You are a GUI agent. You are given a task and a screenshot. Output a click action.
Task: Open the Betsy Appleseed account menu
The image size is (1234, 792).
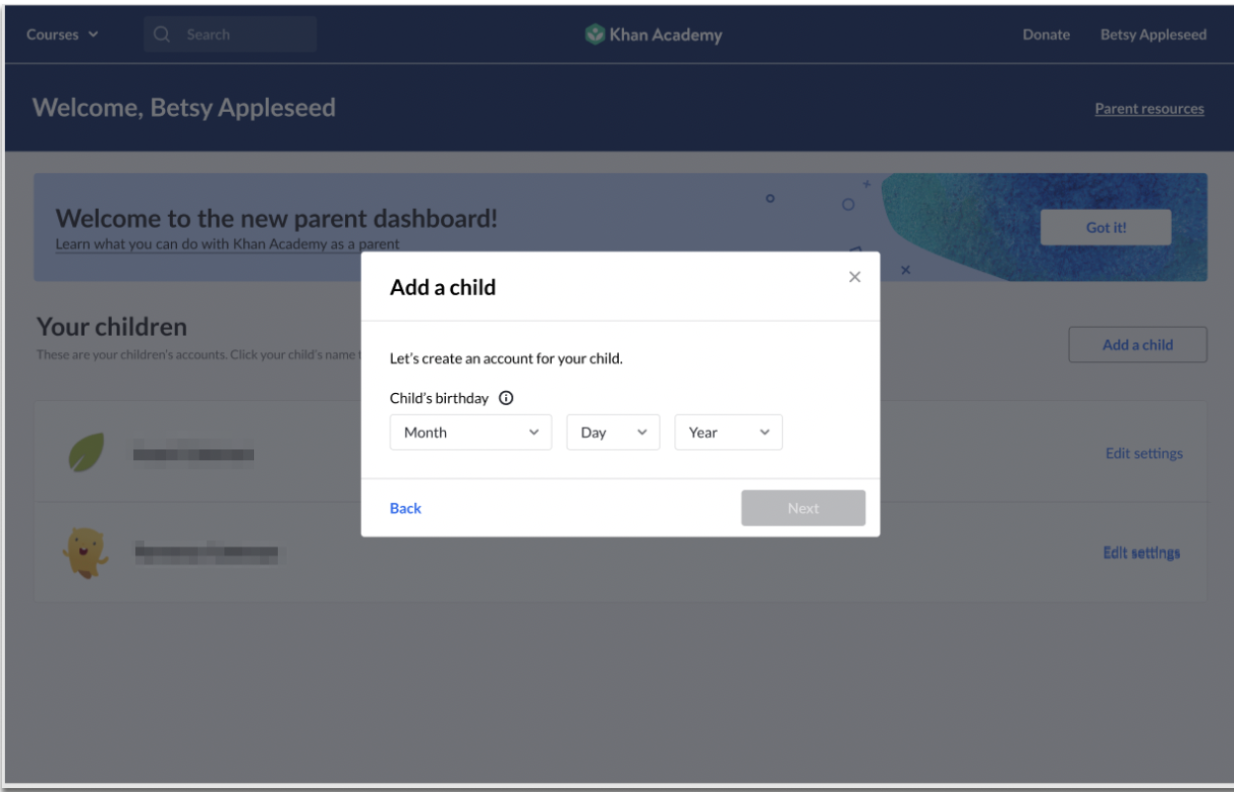click(x=1153, y=35)
